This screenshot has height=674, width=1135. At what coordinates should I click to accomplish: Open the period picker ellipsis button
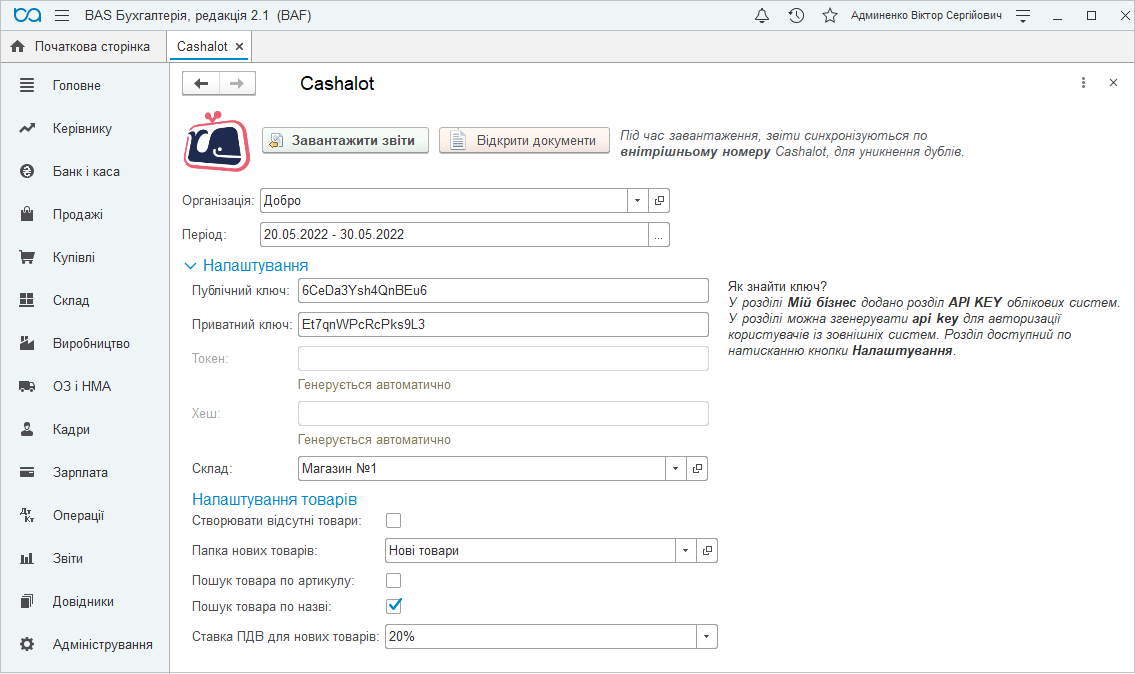[x=659, y=235]
